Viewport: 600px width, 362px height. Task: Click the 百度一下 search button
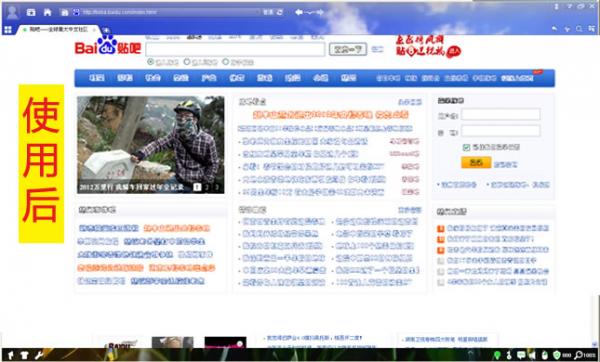coord(348,49)
